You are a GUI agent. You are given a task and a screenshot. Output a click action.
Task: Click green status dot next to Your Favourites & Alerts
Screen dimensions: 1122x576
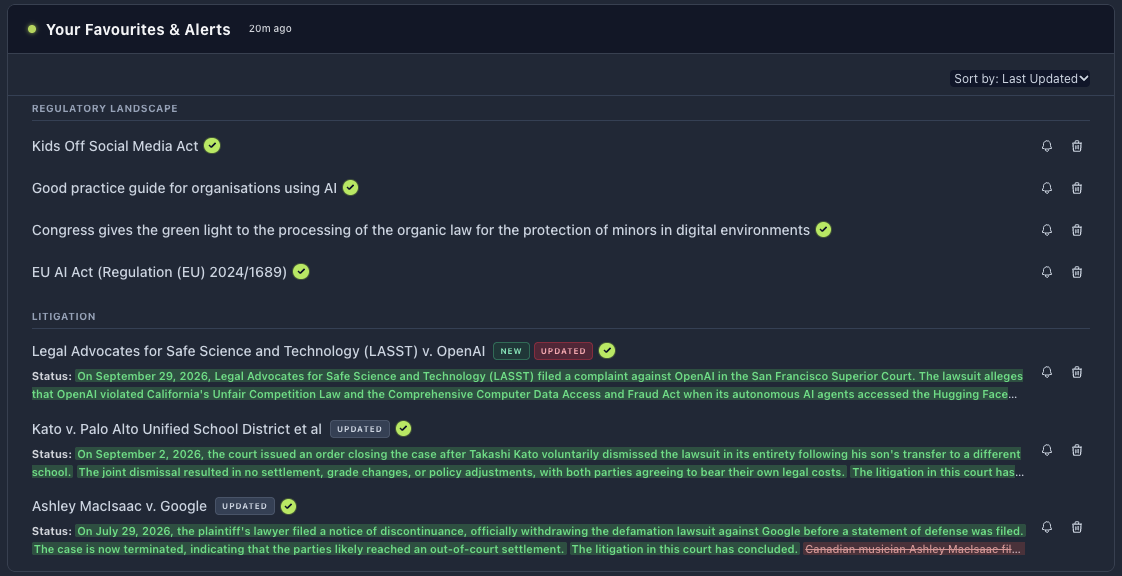coord(31,29)
